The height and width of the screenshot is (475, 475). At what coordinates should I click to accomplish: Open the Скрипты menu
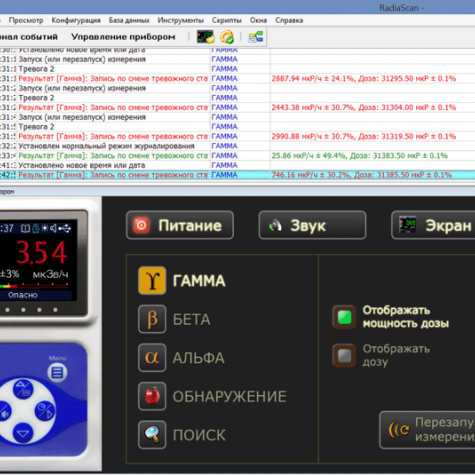227,20
